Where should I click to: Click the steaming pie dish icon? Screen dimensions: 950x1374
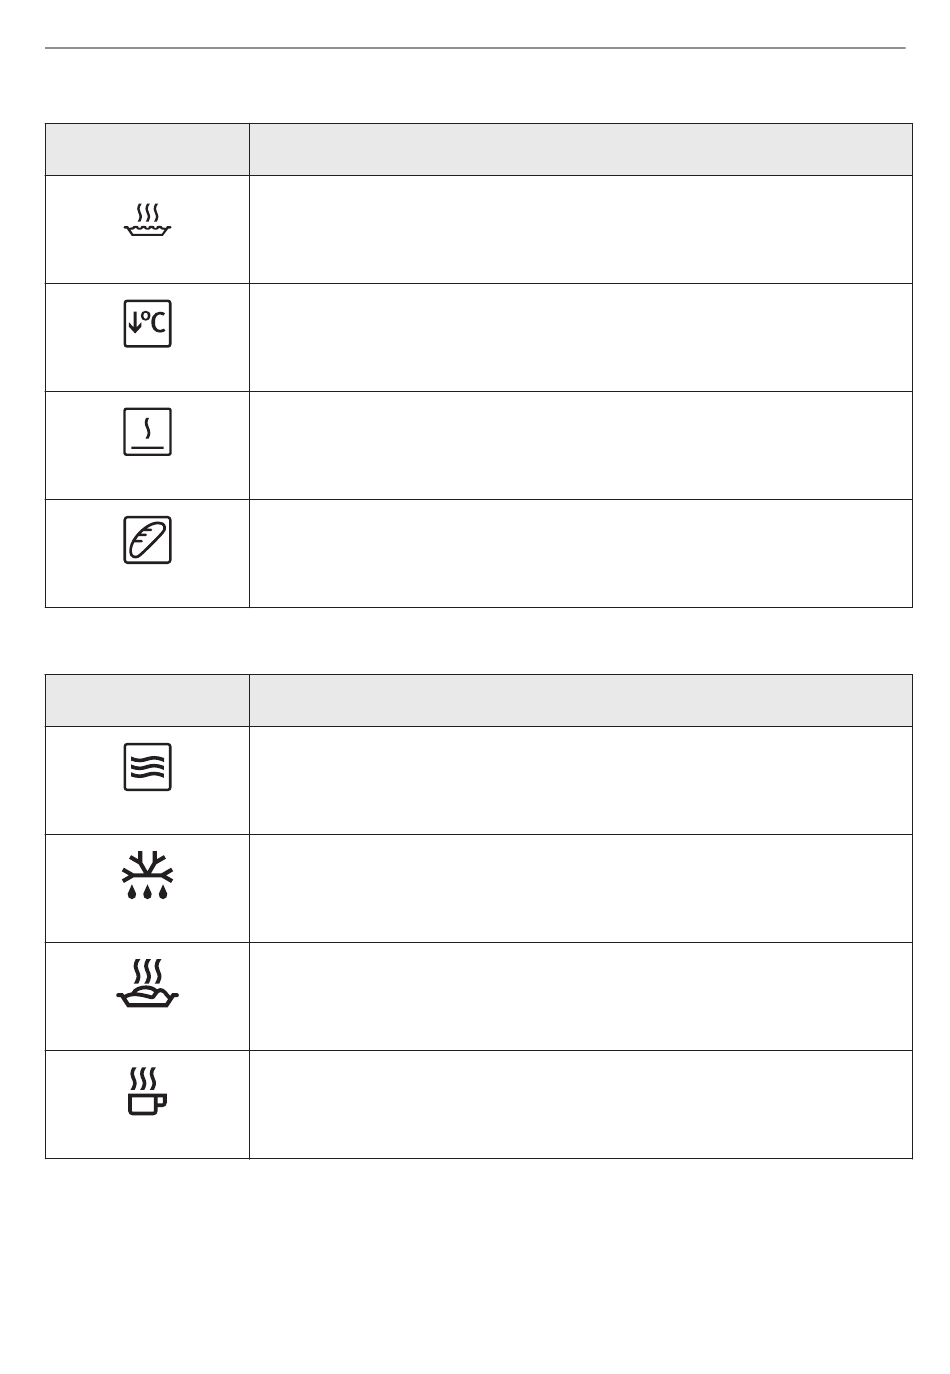point(147,221)
